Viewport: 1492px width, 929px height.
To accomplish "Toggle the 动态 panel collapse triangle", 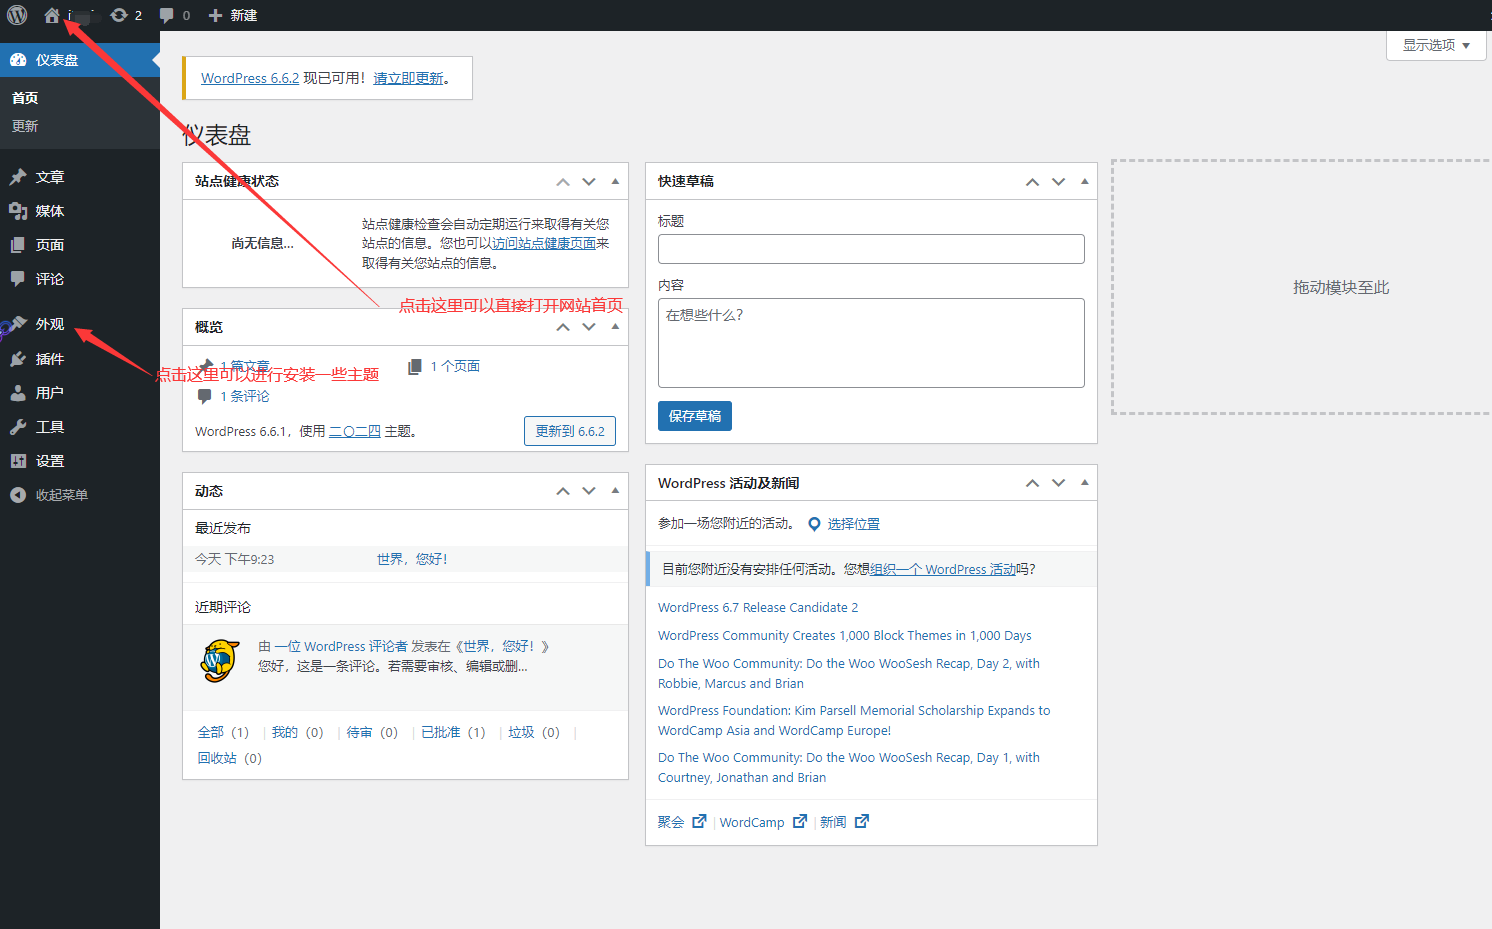I will [x=615, y=490].
